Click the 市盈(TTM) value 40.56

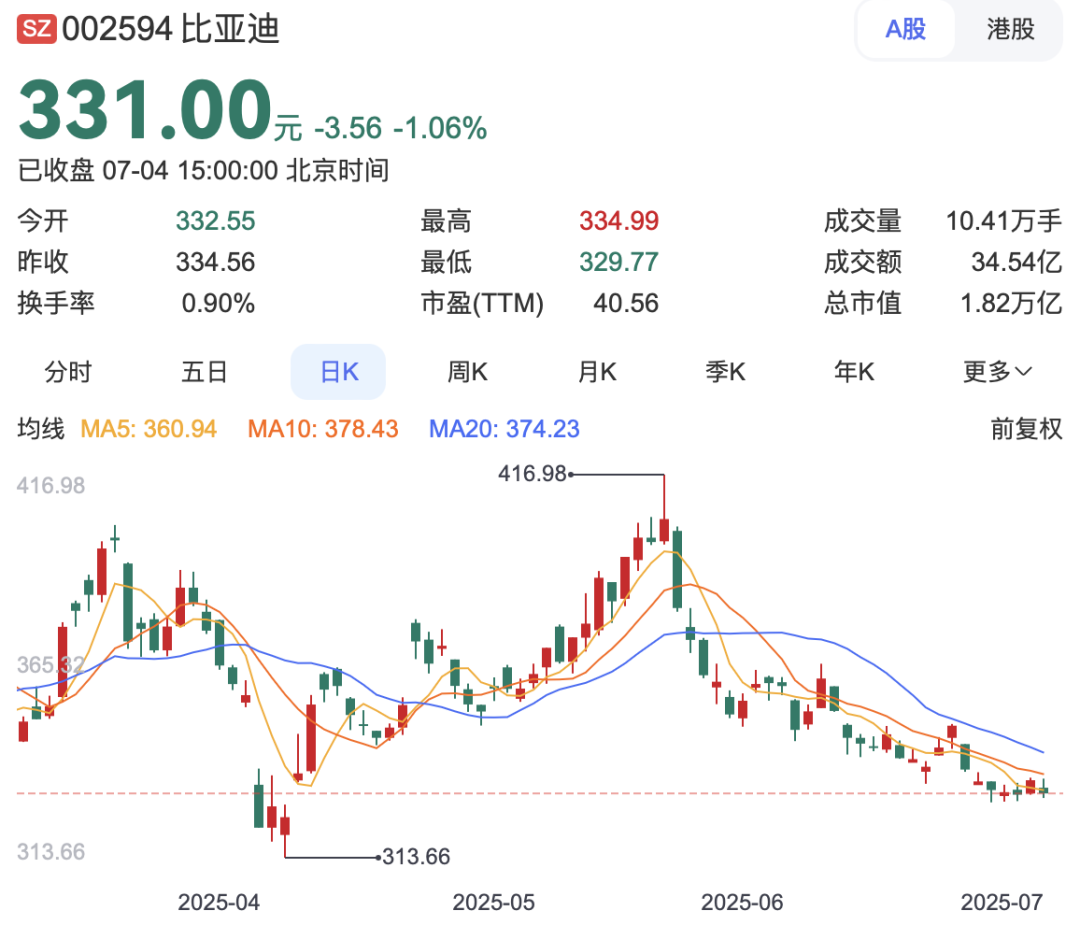tap(626, 304)
